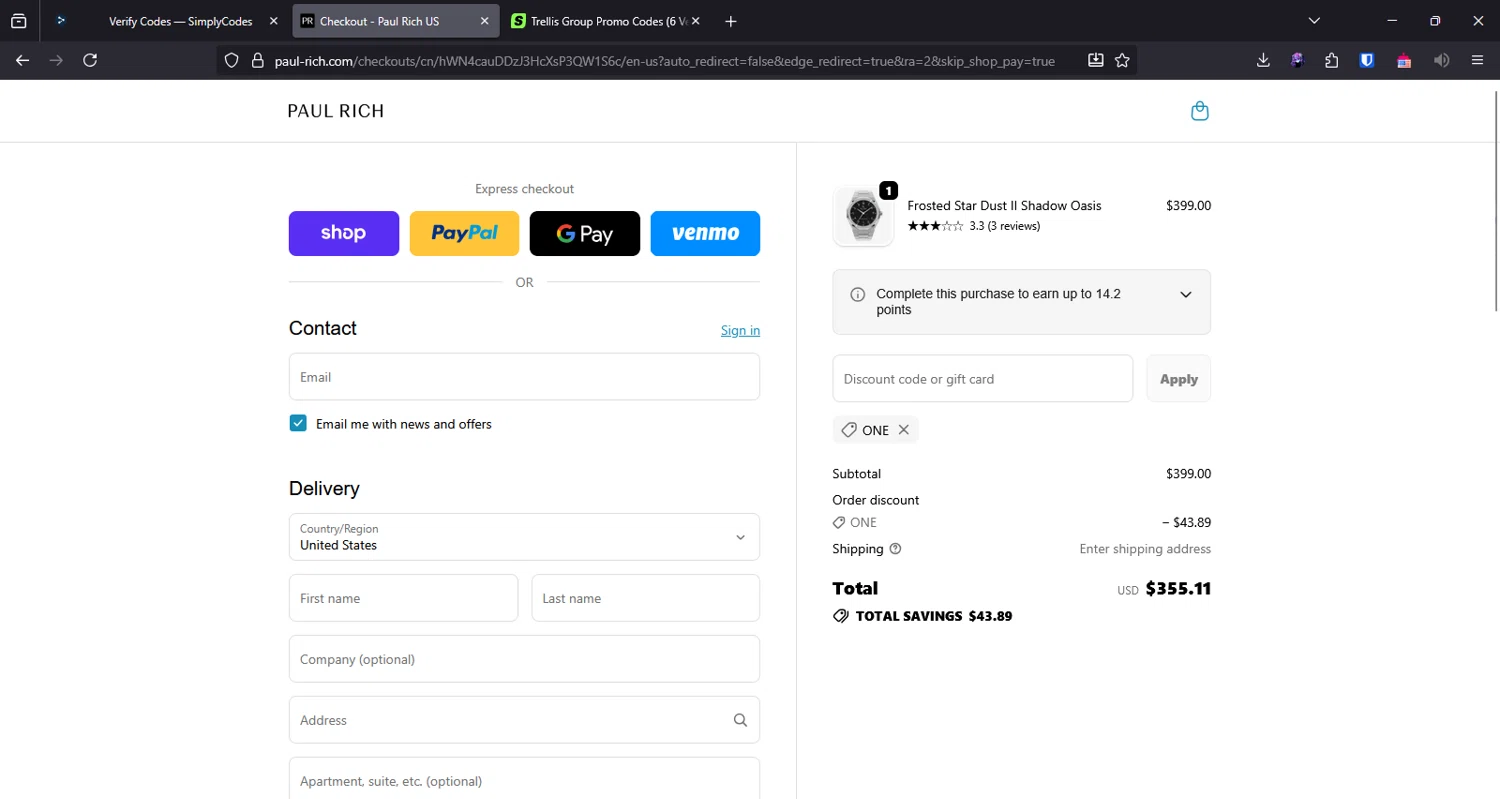The image size is (1500, 799).
Task: Open the Firefox downloads panel
Action: 1263,60
